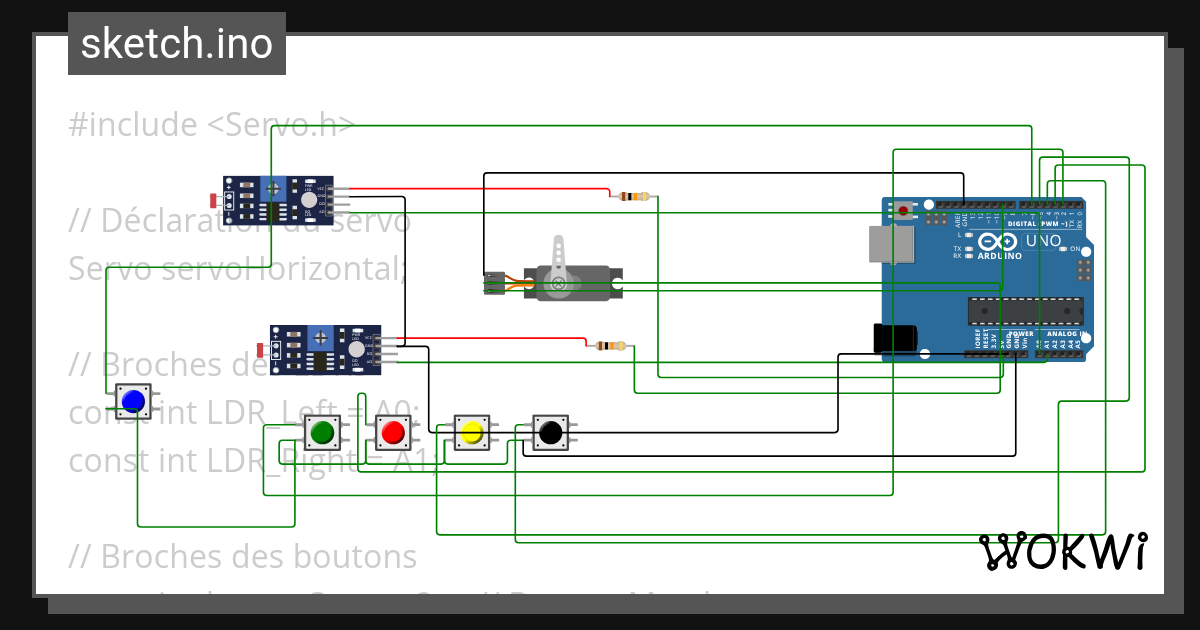Select the red photoresistor on the lower LDR module
1200x630 pixels.
(x=262, y=349)
